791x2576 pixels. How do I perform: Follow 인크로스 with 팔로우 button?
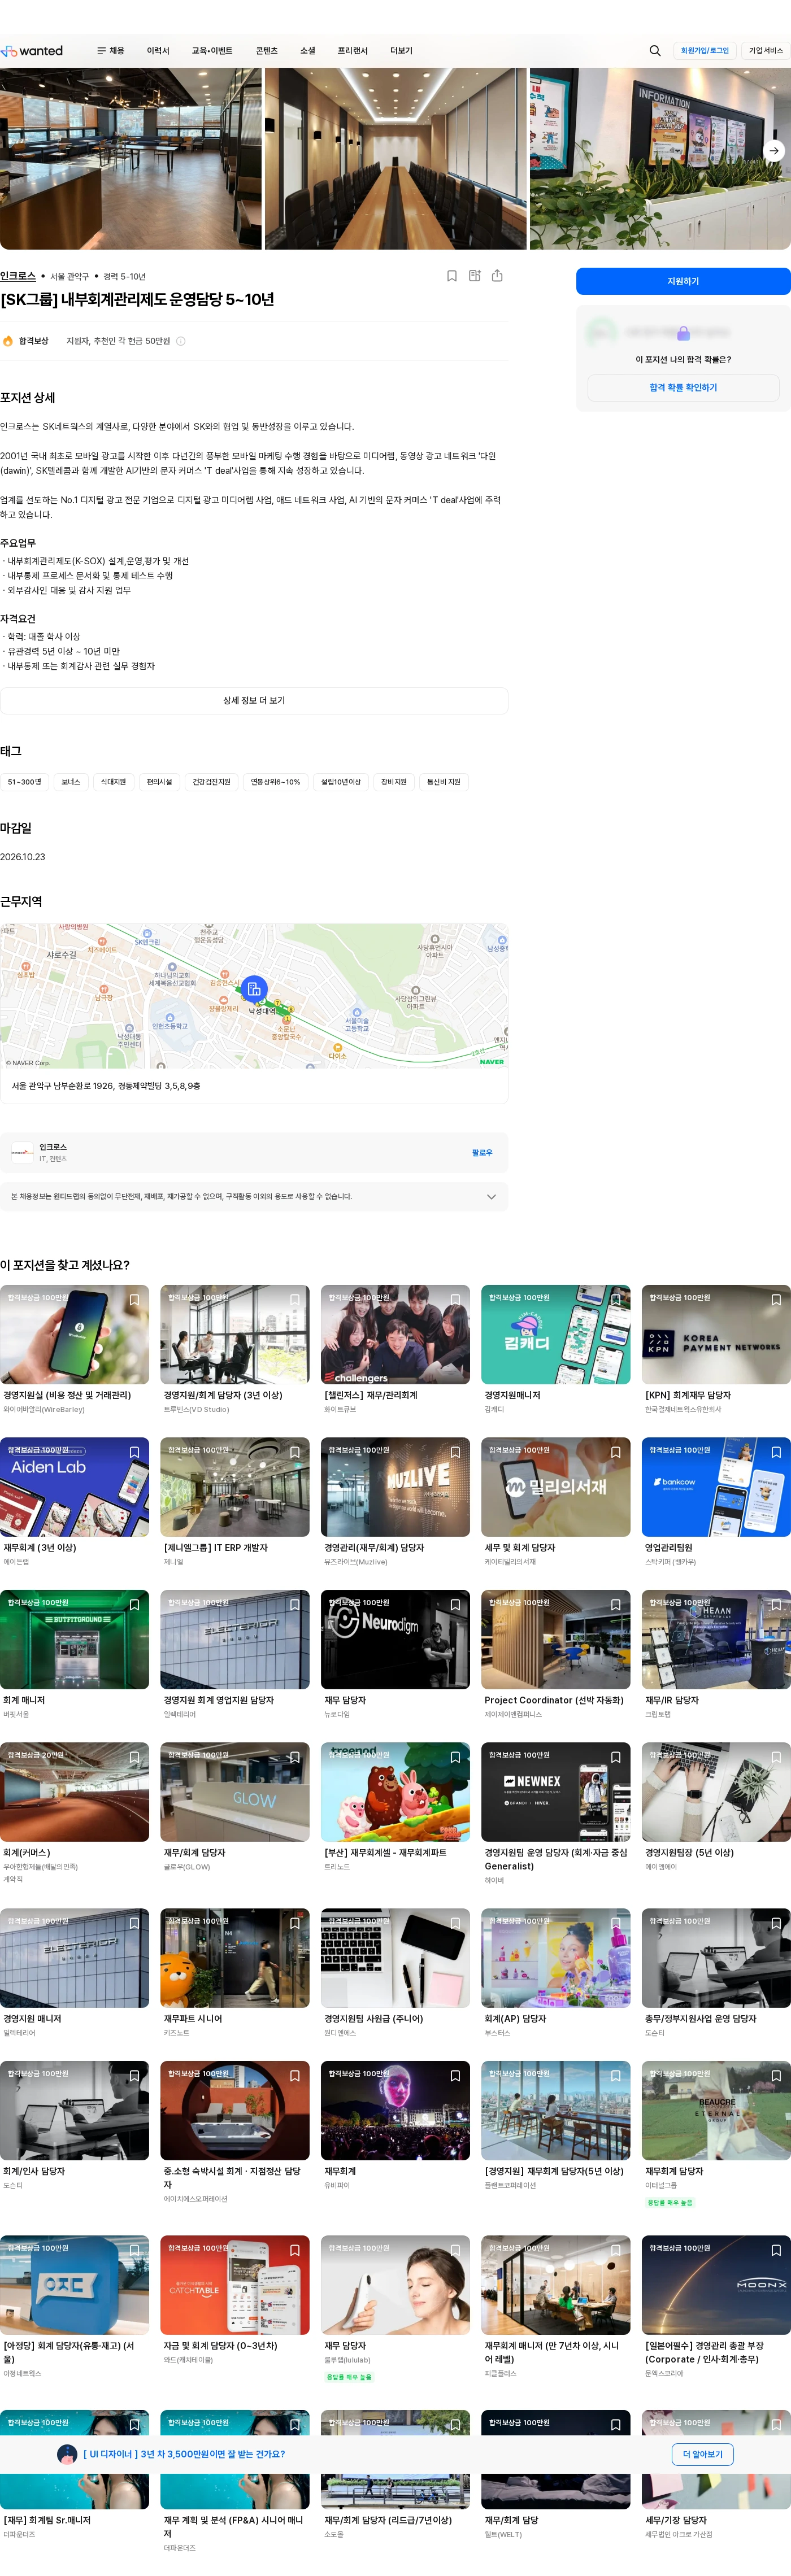click(482, 1153)
